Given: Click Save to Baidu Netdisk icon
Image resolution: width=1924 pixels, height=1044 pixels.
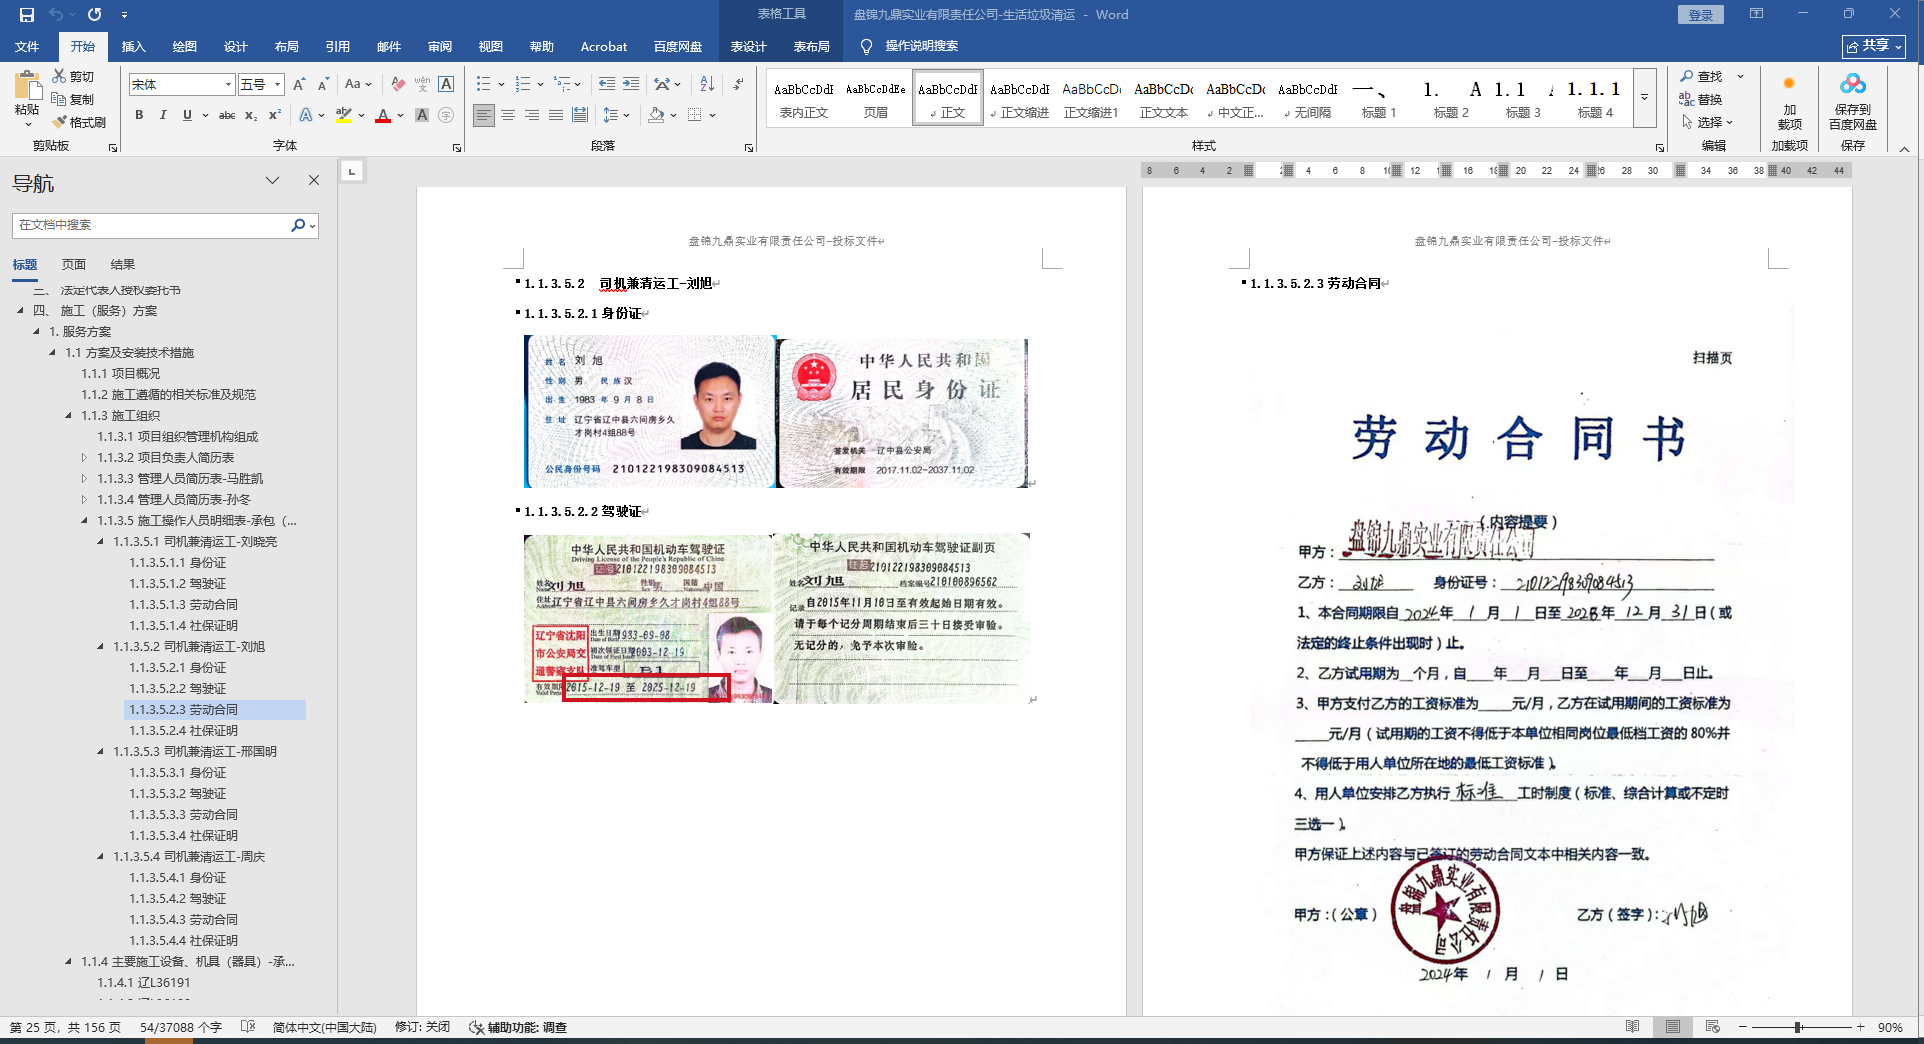Looking at the screenshot, I should (x=1853, y=100).
